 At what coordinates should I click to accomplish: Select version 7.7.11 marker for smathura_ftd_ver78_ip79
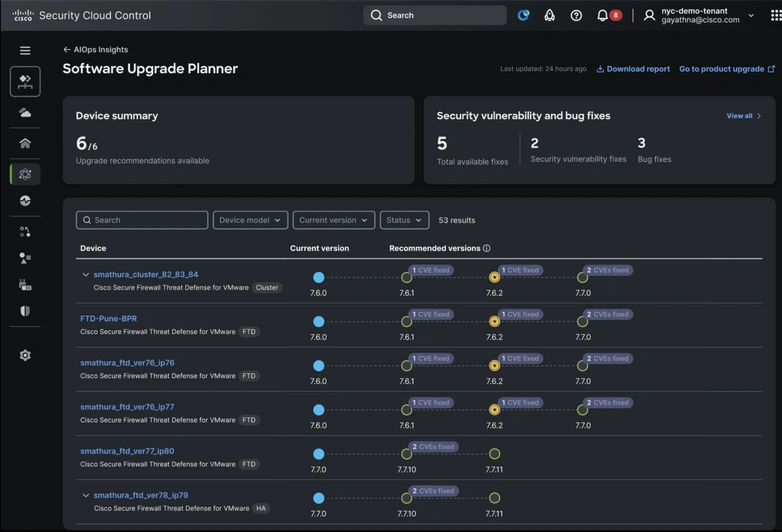(x=494, y=498)
